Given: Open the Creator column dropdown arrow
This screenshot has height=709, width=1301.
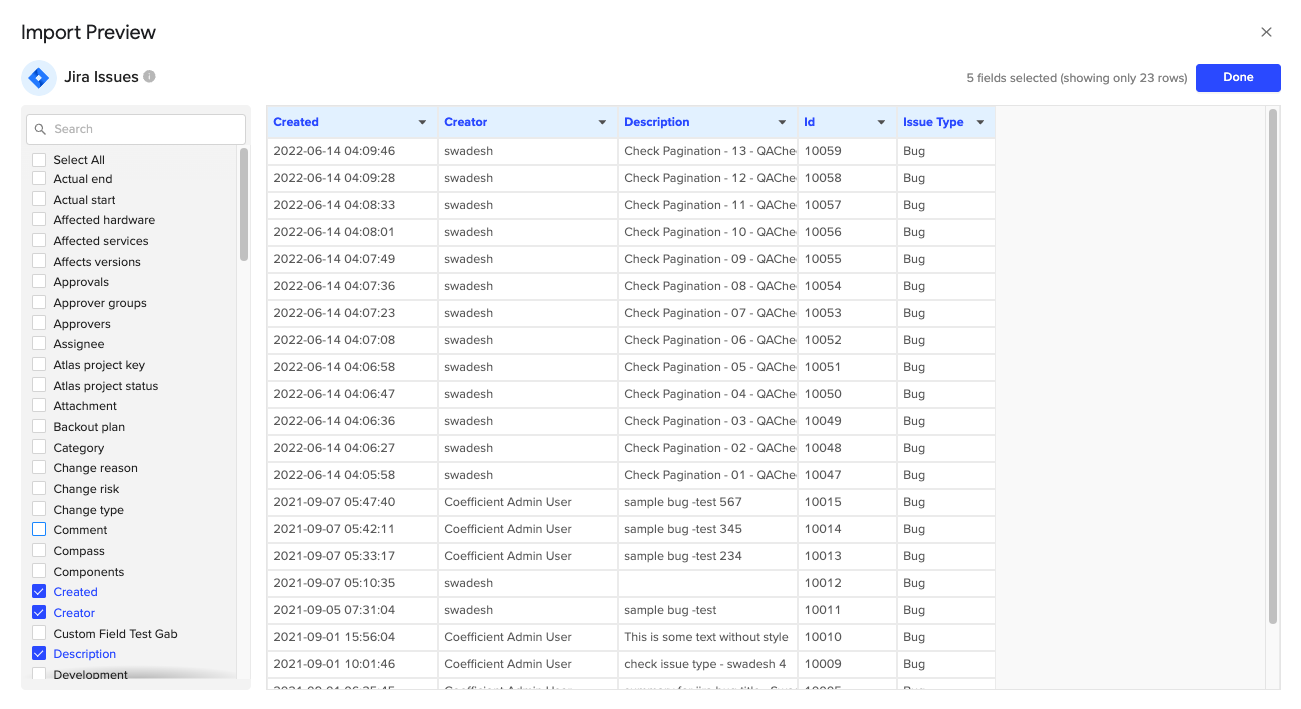Looking at the screenshot, I should point(602,121).
